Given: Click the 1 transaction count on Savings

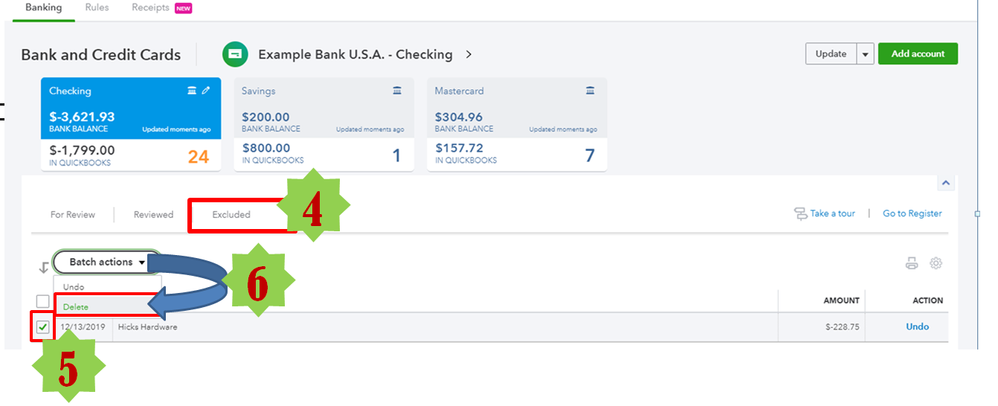Looking at the screenshot, I should click(397, 156).
